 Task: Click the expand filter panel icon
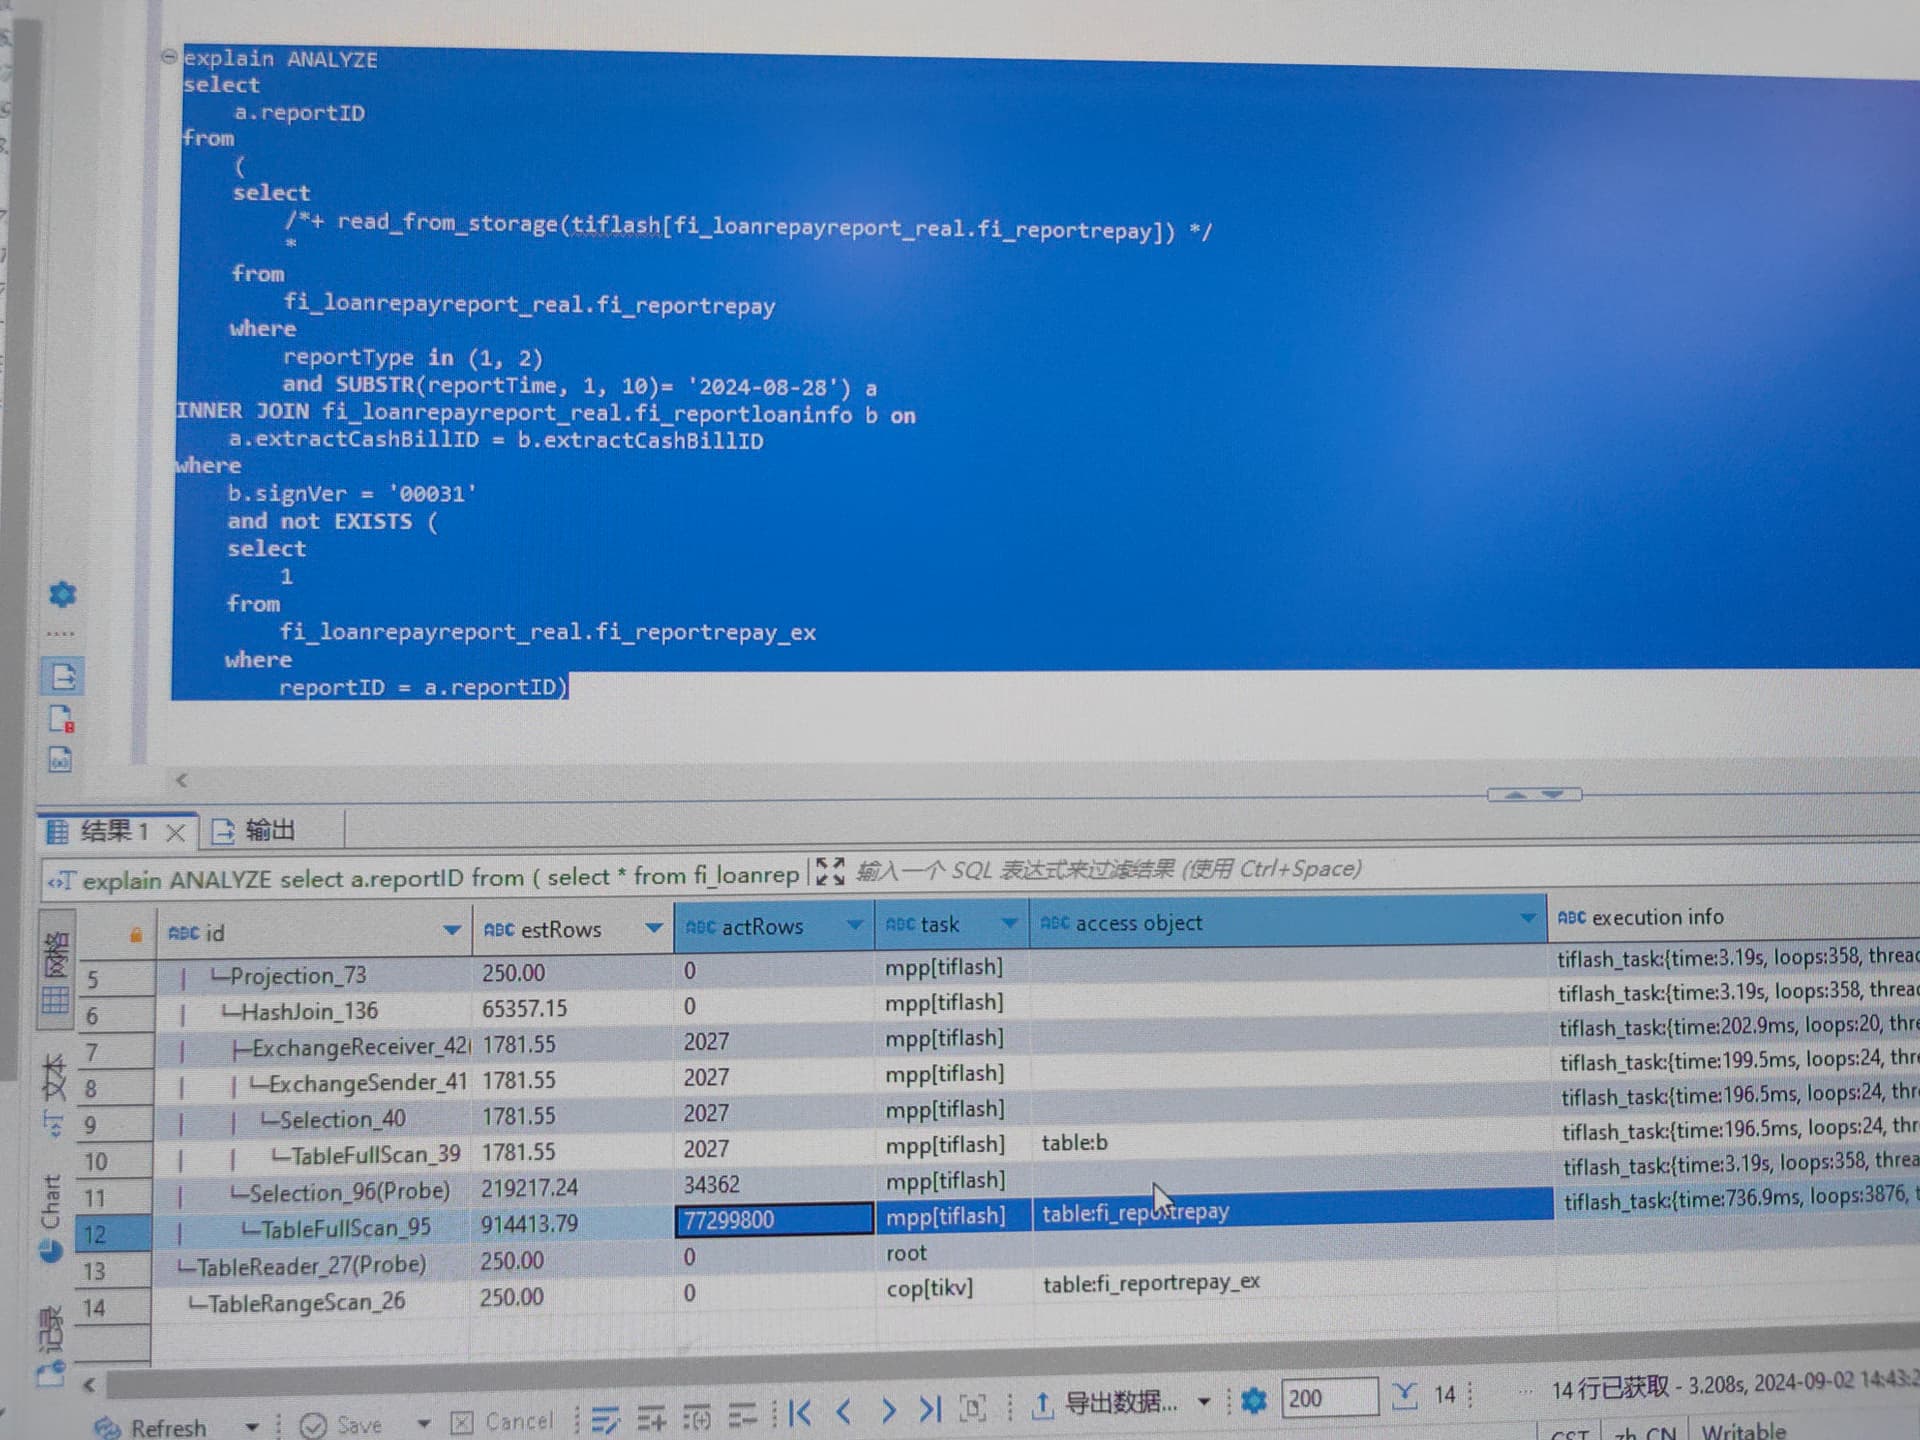829,871
